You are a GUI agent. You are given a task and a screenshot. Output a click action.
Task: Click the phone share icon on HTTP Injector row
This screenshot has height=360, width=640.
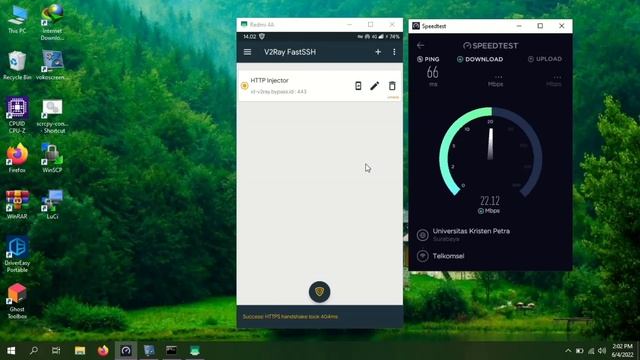point(358,86)
